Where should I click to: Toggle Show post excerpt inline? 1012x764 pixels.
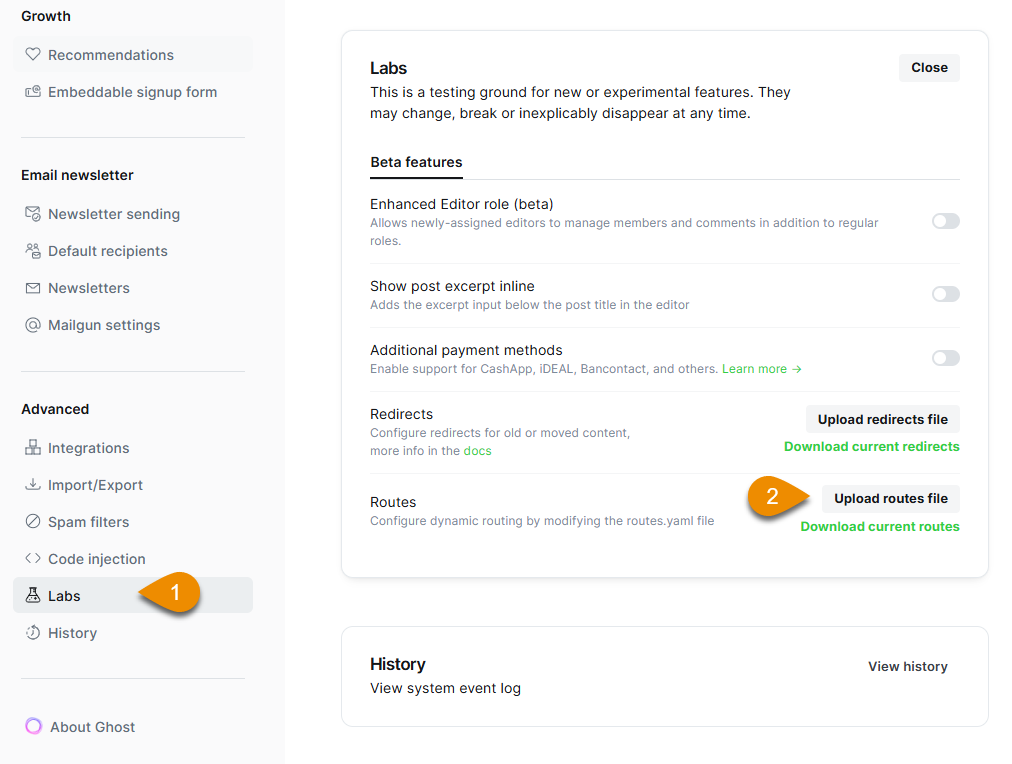click(946, 294)
